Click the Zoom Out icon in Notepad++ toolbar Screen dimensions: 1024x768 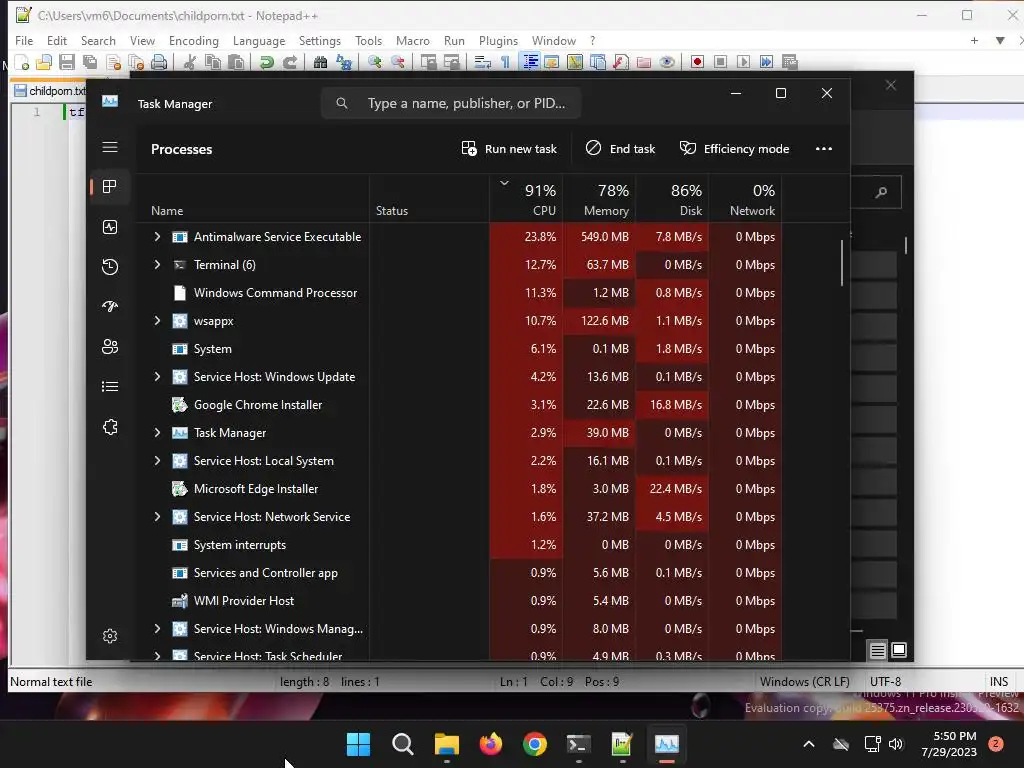[397, 62]
